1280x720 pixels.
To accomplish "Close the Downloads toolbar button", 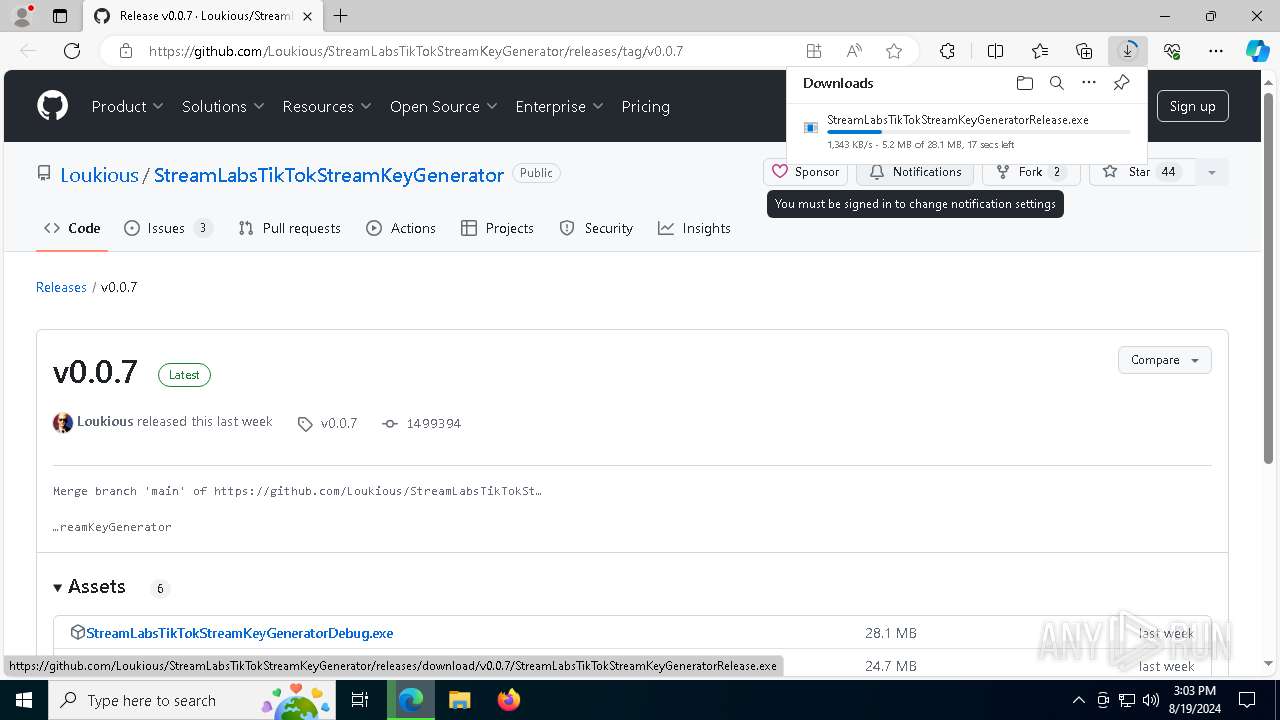I will 1128,51.
